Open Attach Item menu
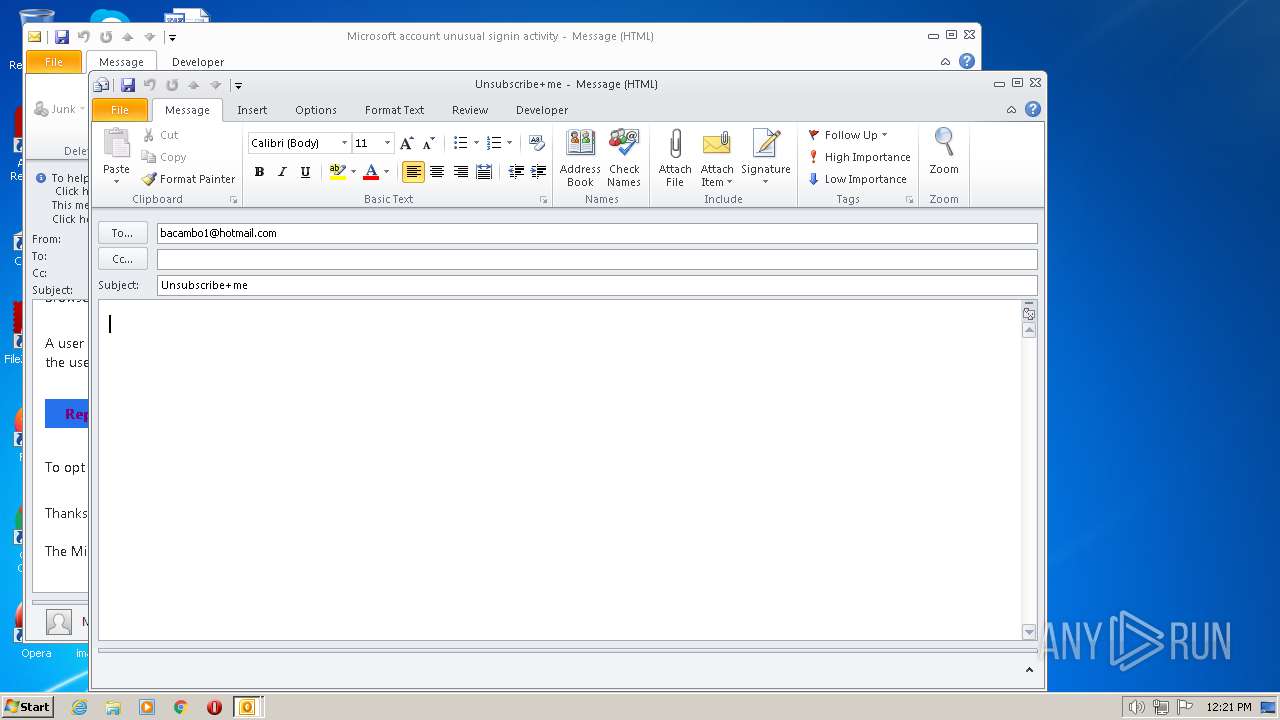The height and width of the screenshot is (720, 1280). (717, 158)
